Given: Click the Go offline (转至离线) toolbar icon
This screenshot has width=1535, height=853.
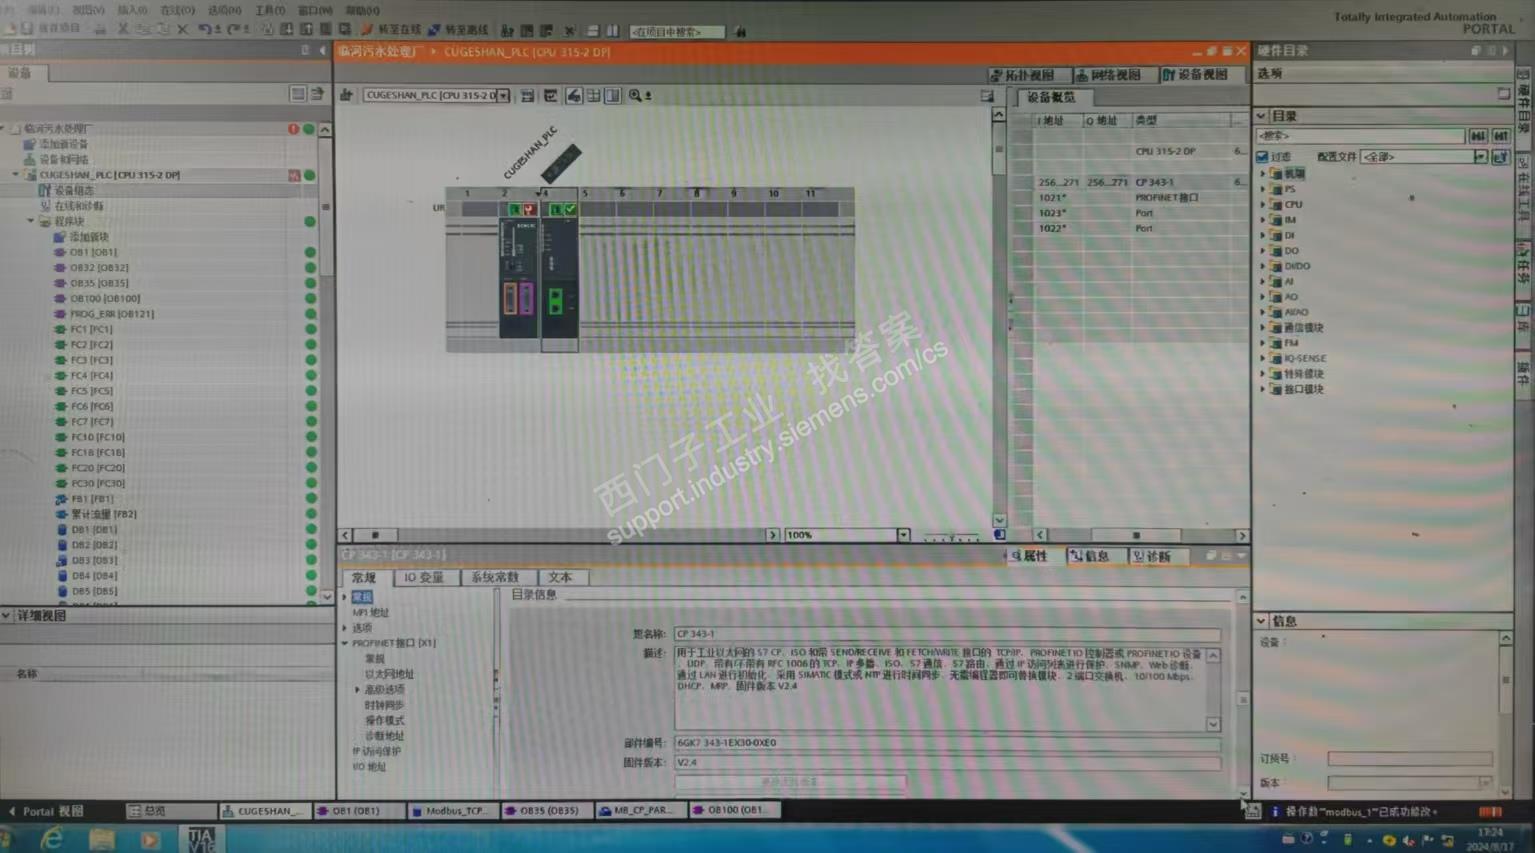Looking at the screenshot, I should [434, 31].
